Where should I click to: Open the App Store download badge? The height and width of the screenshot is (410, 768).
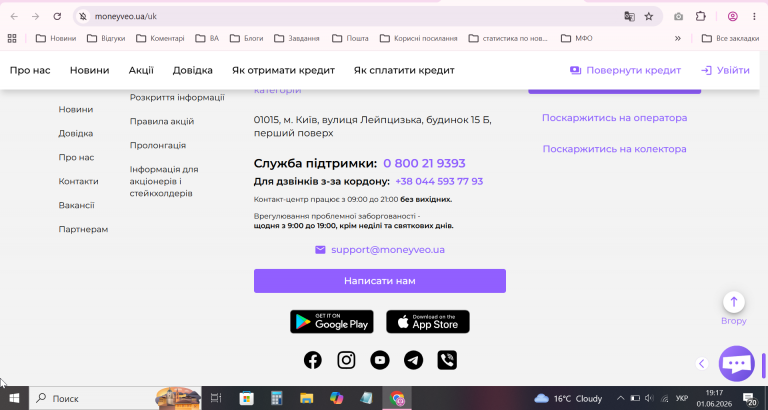428,322
